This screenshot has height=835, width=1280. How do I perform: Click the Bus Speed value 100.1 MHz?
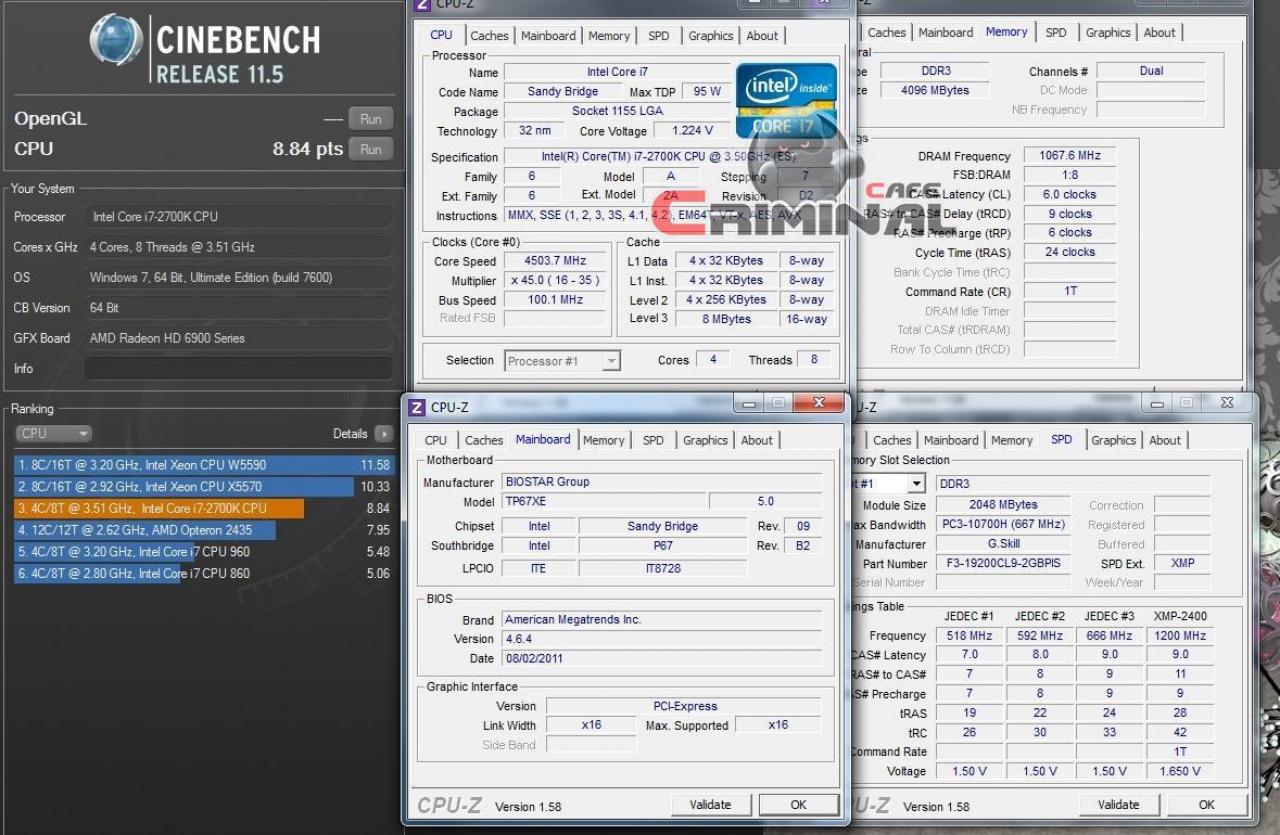555,300
